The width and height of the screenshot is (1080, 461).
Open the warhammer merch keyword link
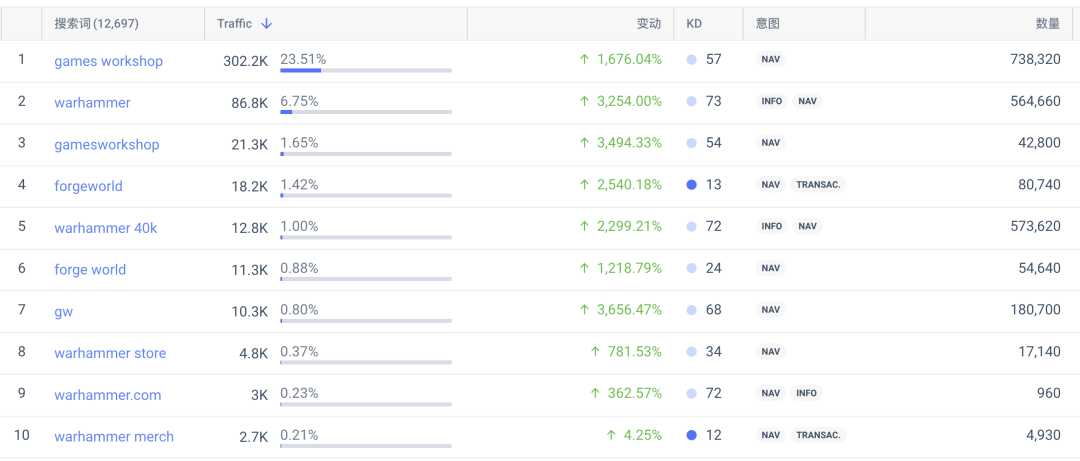pyautogui.click(x=114, y=437)
